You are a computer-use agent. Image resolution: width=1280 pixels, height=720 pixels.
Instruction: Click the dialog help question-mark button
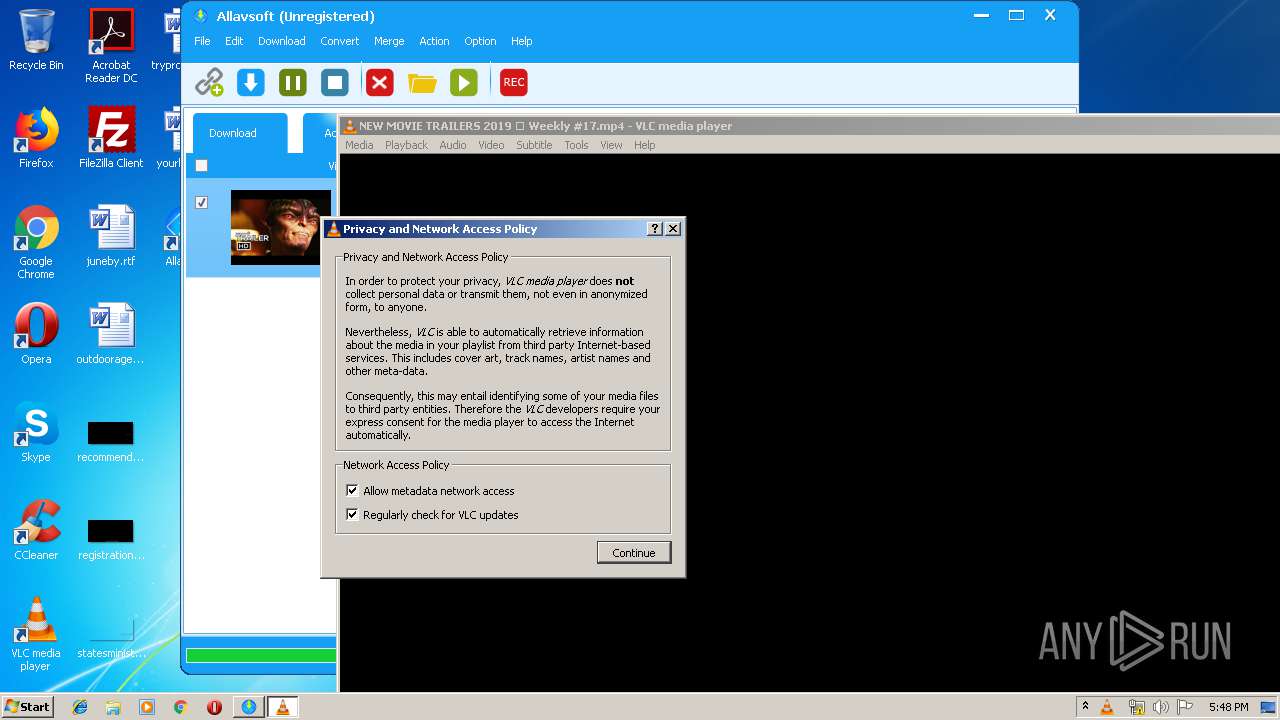(655, 229)
